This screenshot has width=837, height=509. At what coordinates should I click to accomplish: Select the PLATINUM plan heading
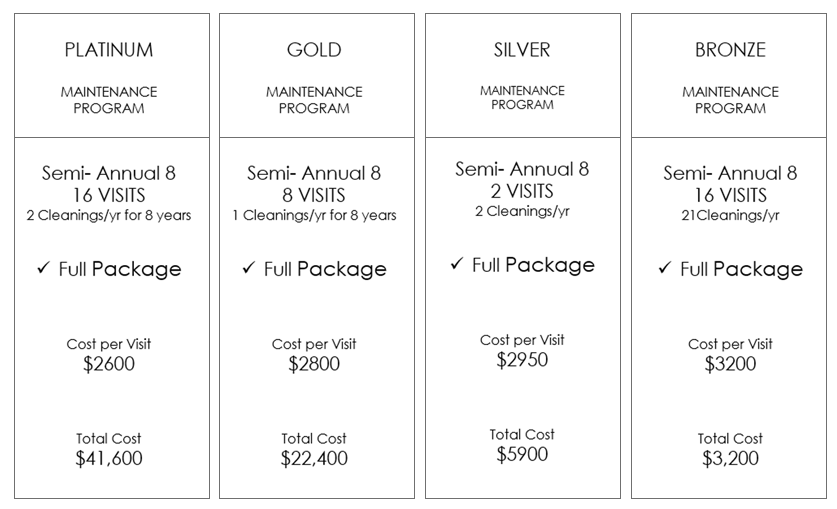click(109, 50)
